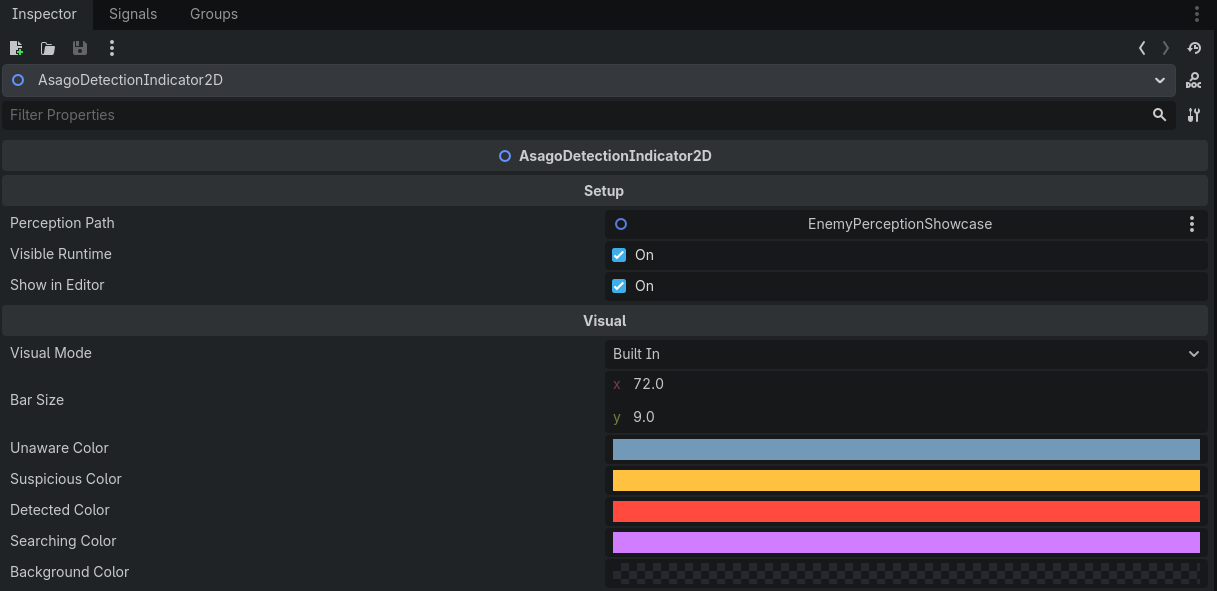This screenshot has height=591, width=1217.
Task: Click the Perception Path property label
Action: (x=62, y=223)
